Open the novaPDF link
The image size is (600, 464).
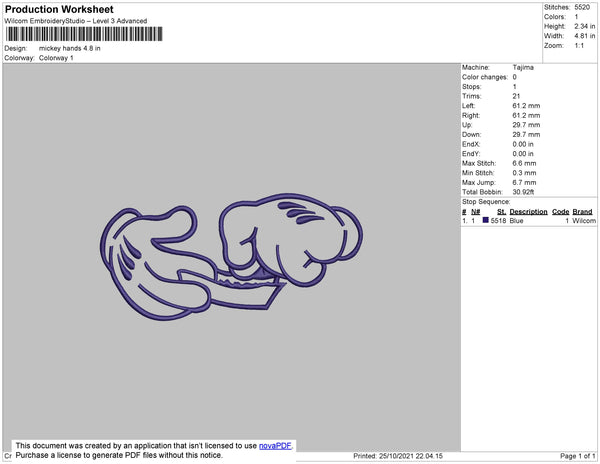click(275, 446)
